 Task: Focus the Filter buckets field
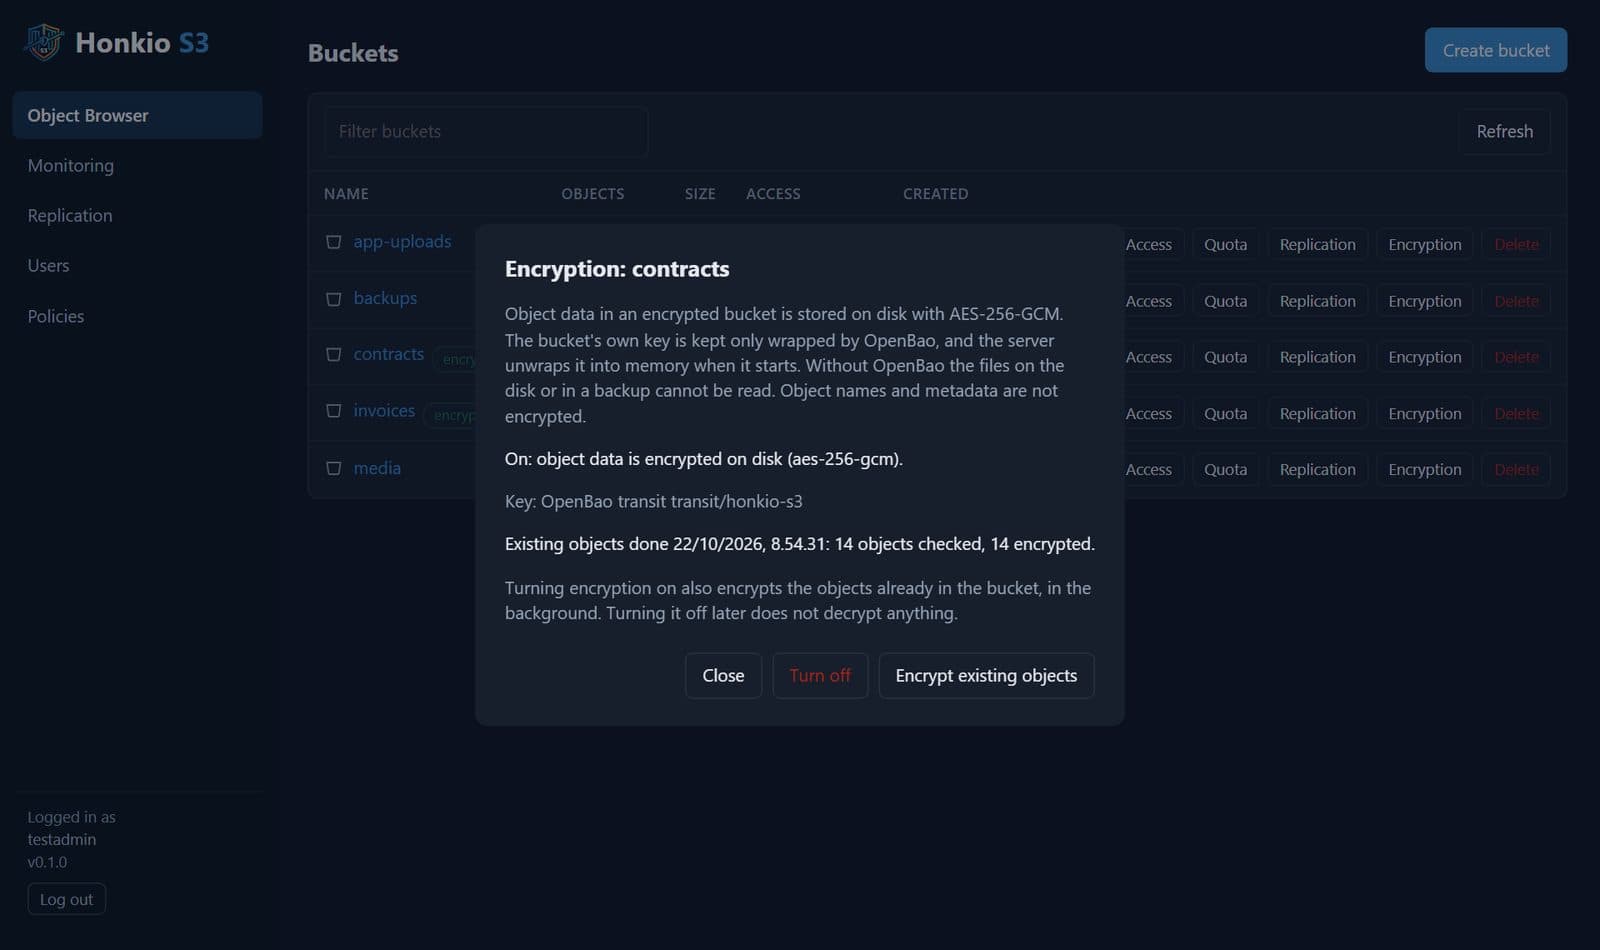click(x=485, y=131)
